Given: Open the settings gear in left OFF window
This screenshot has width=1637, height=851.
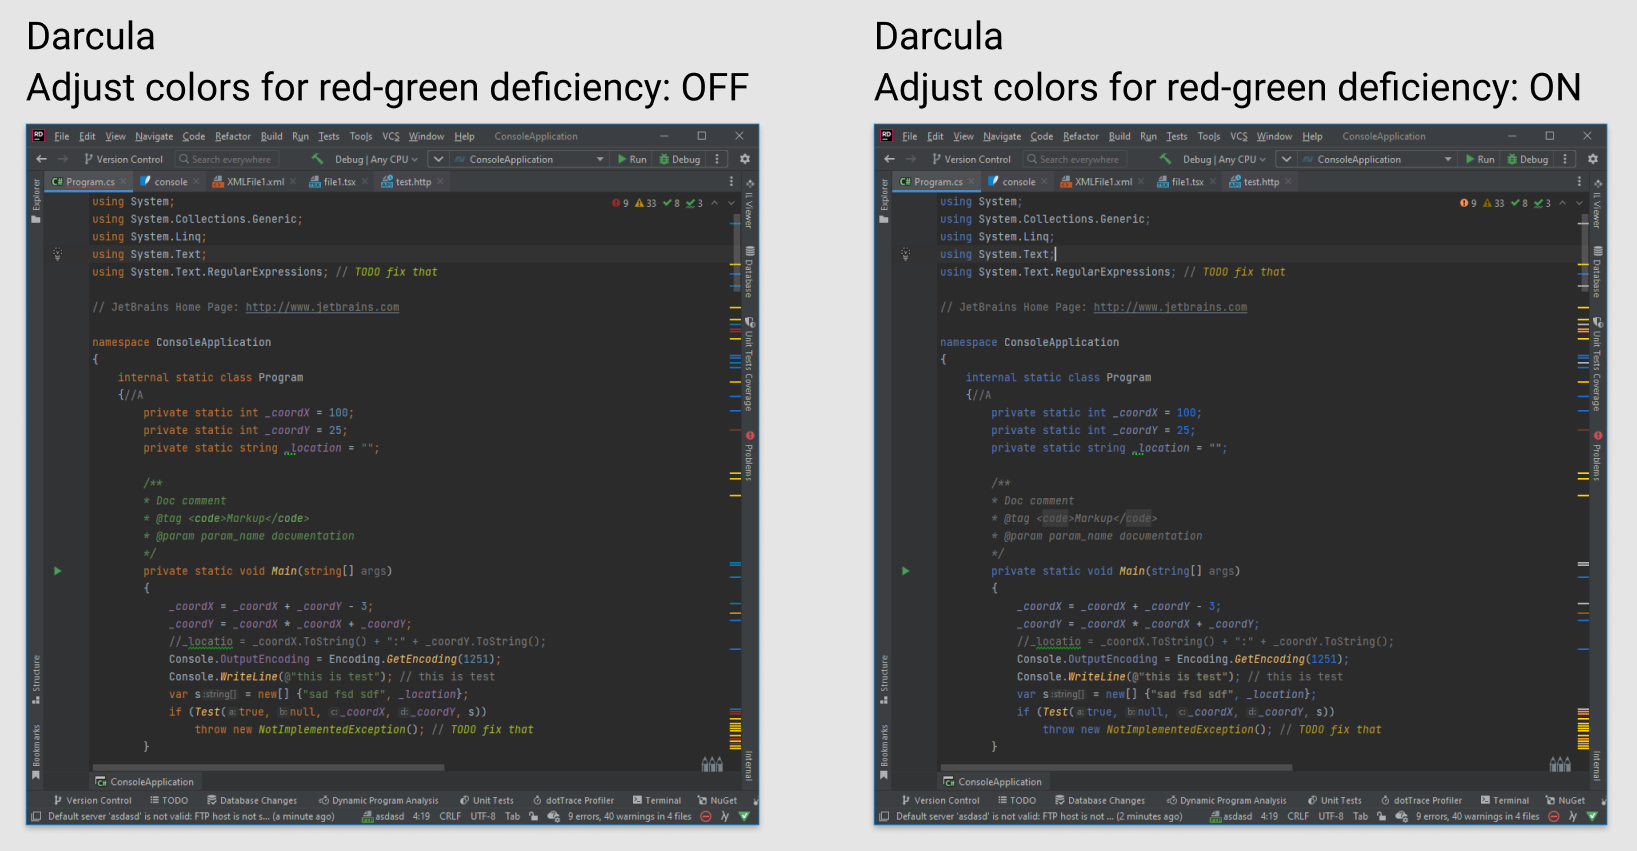Looking at the screenshot, I should click(745, 159).
